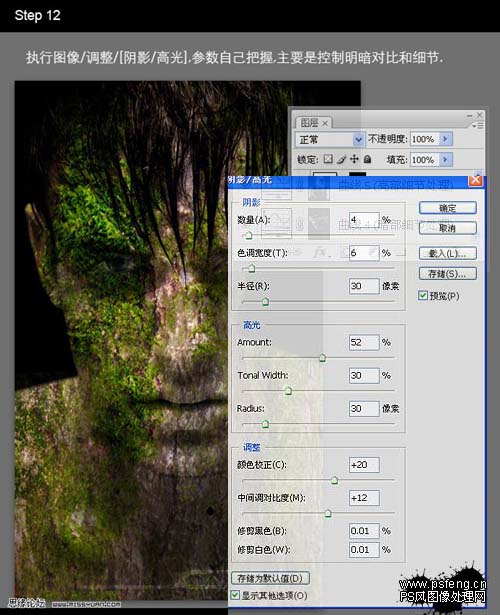Click 修剪黑色(B) value field

pyautogui.click(x=364, y=531)
